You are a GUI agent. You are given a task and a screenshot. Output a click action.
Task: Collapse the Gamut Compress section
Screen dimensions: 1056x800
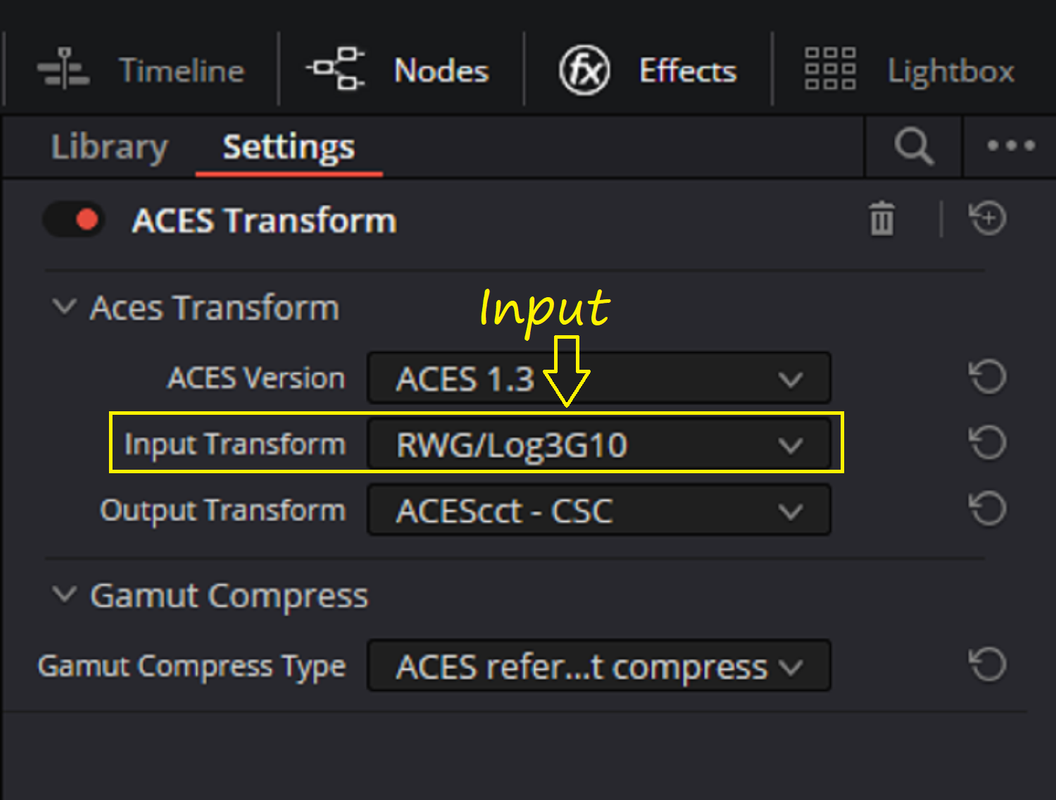[x=65, y=595]
